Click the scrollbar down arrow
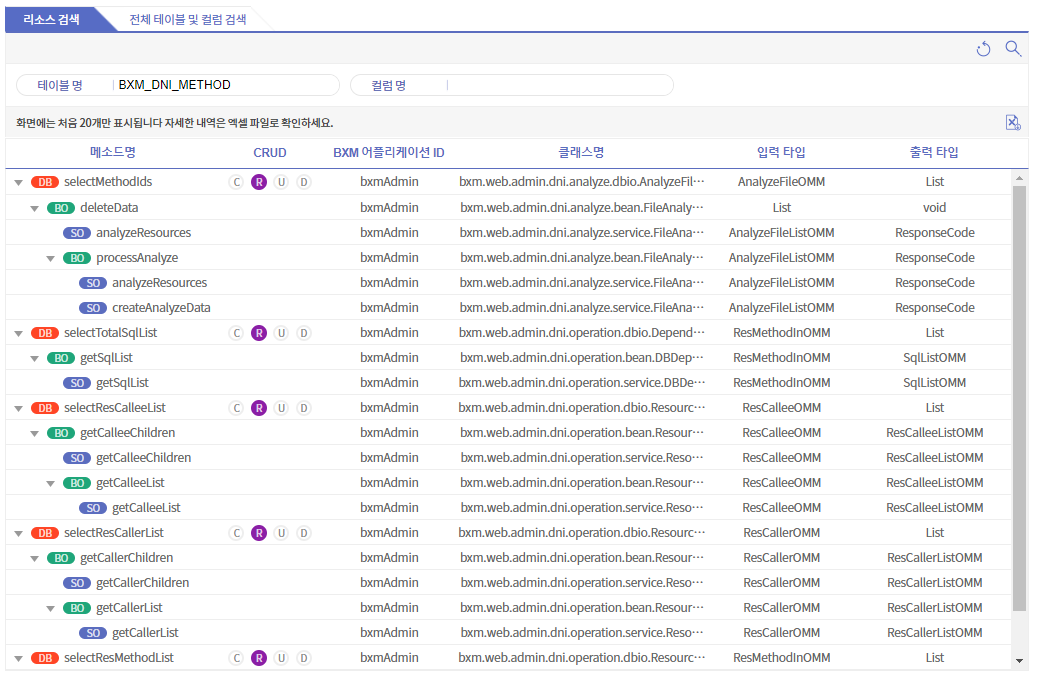1037x679 pixels. (x=1019, y=660)
